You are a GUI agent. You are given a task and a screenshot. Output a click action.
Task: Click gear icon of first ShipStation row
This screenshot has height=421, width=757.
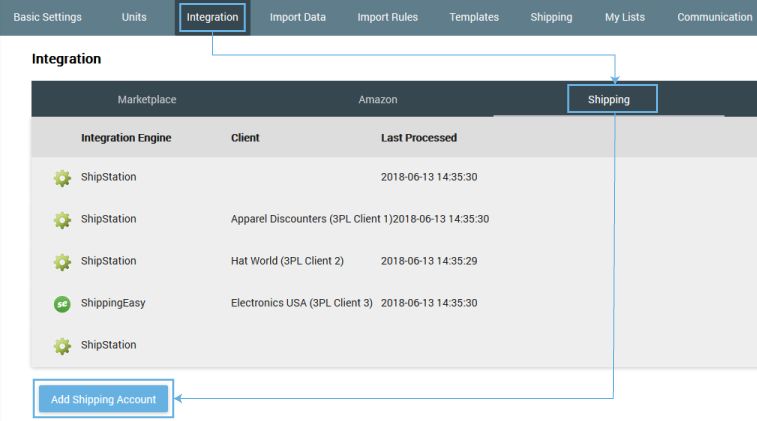click(62, 178)
